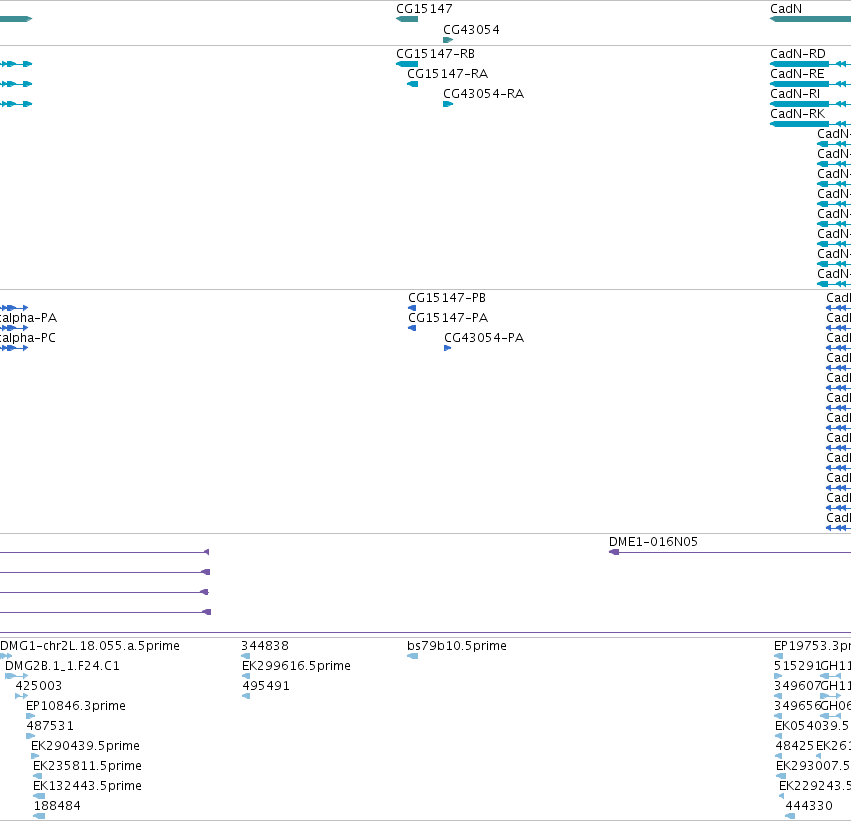Open insertion 349607
The height and width of the screenshot is (821, 851).
click(797, 686)
